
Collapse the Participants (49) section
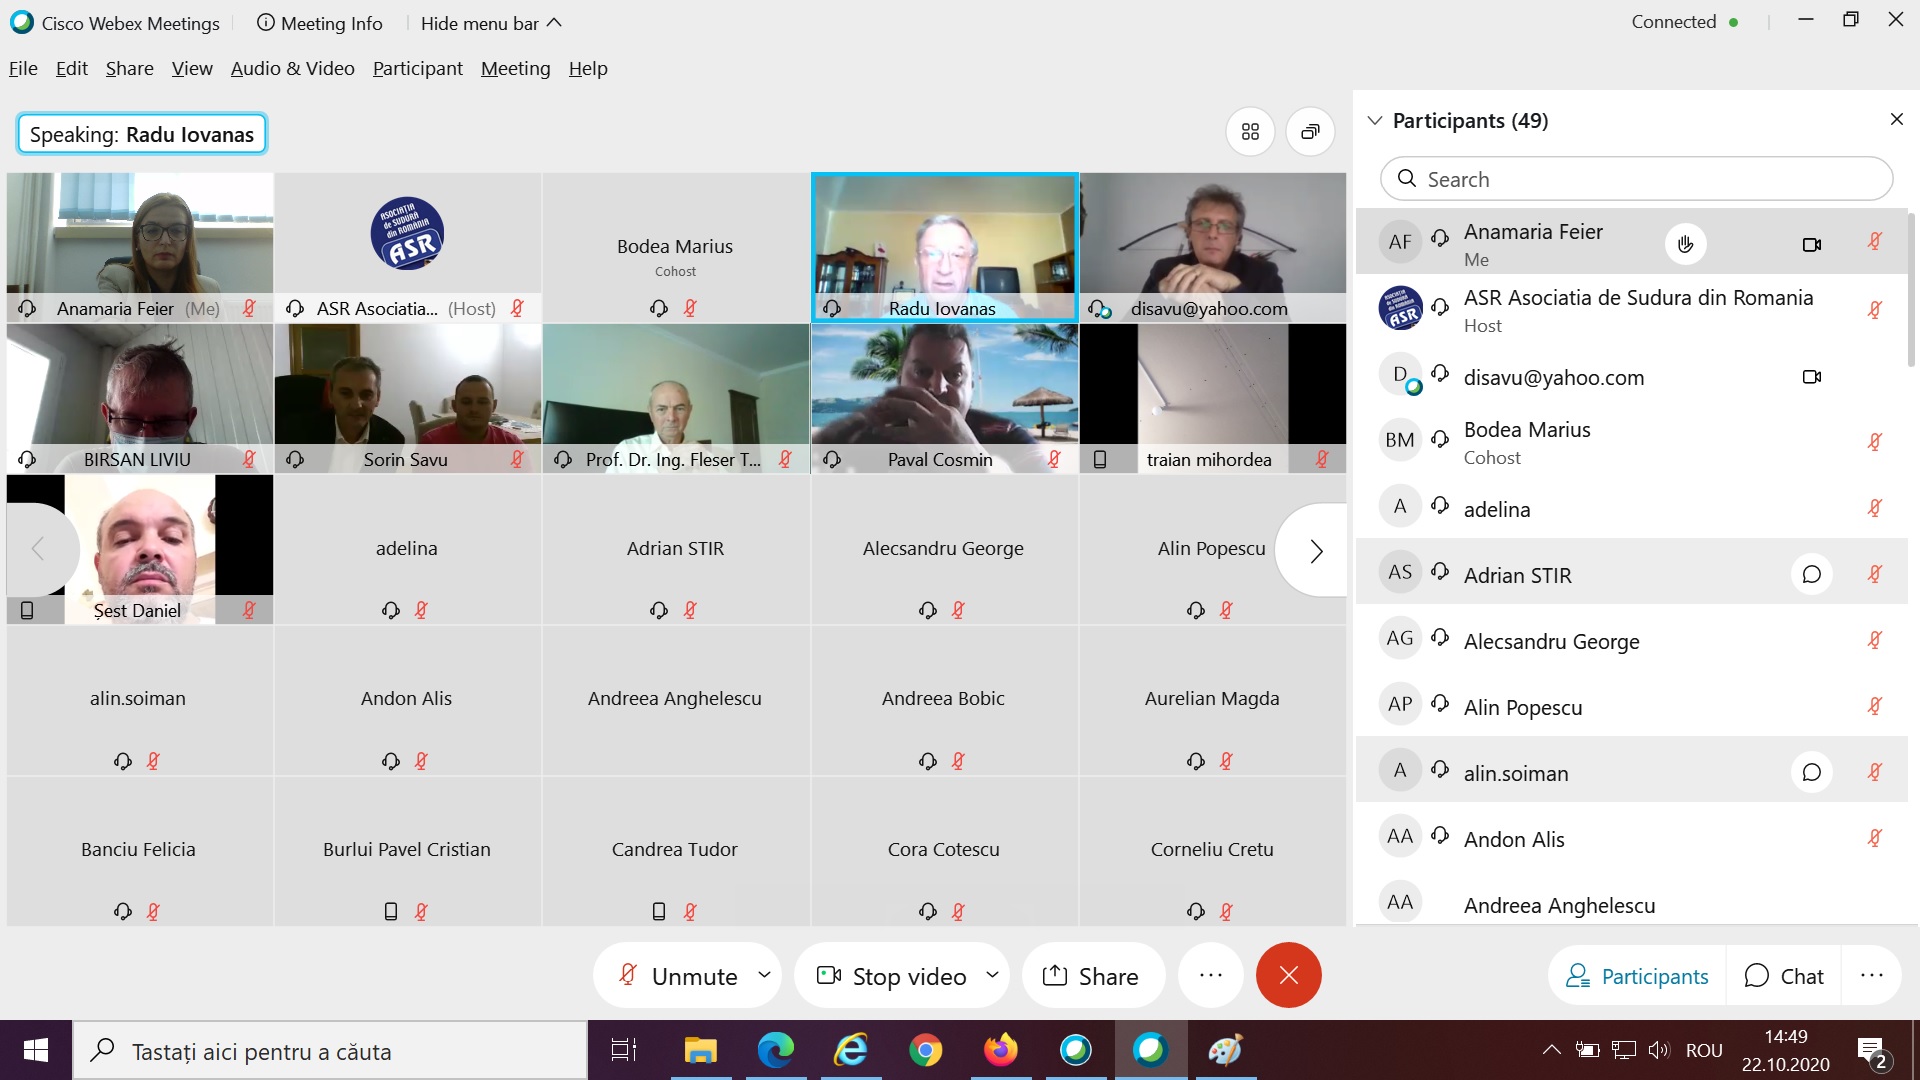1375,121
